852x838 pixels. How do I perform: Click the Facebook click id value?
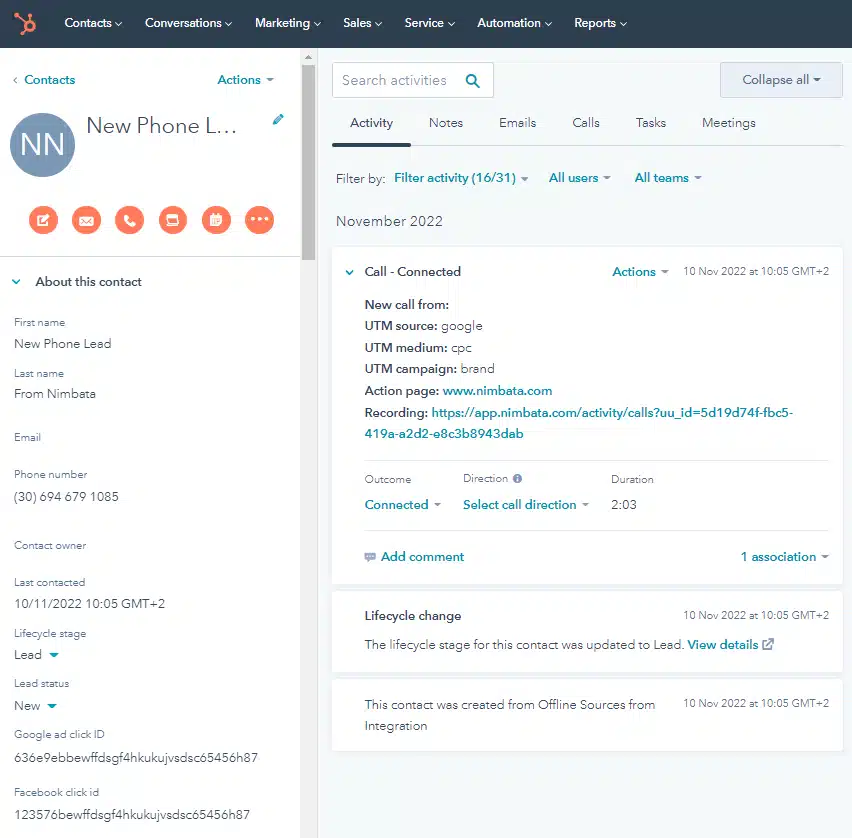[132, 815]
